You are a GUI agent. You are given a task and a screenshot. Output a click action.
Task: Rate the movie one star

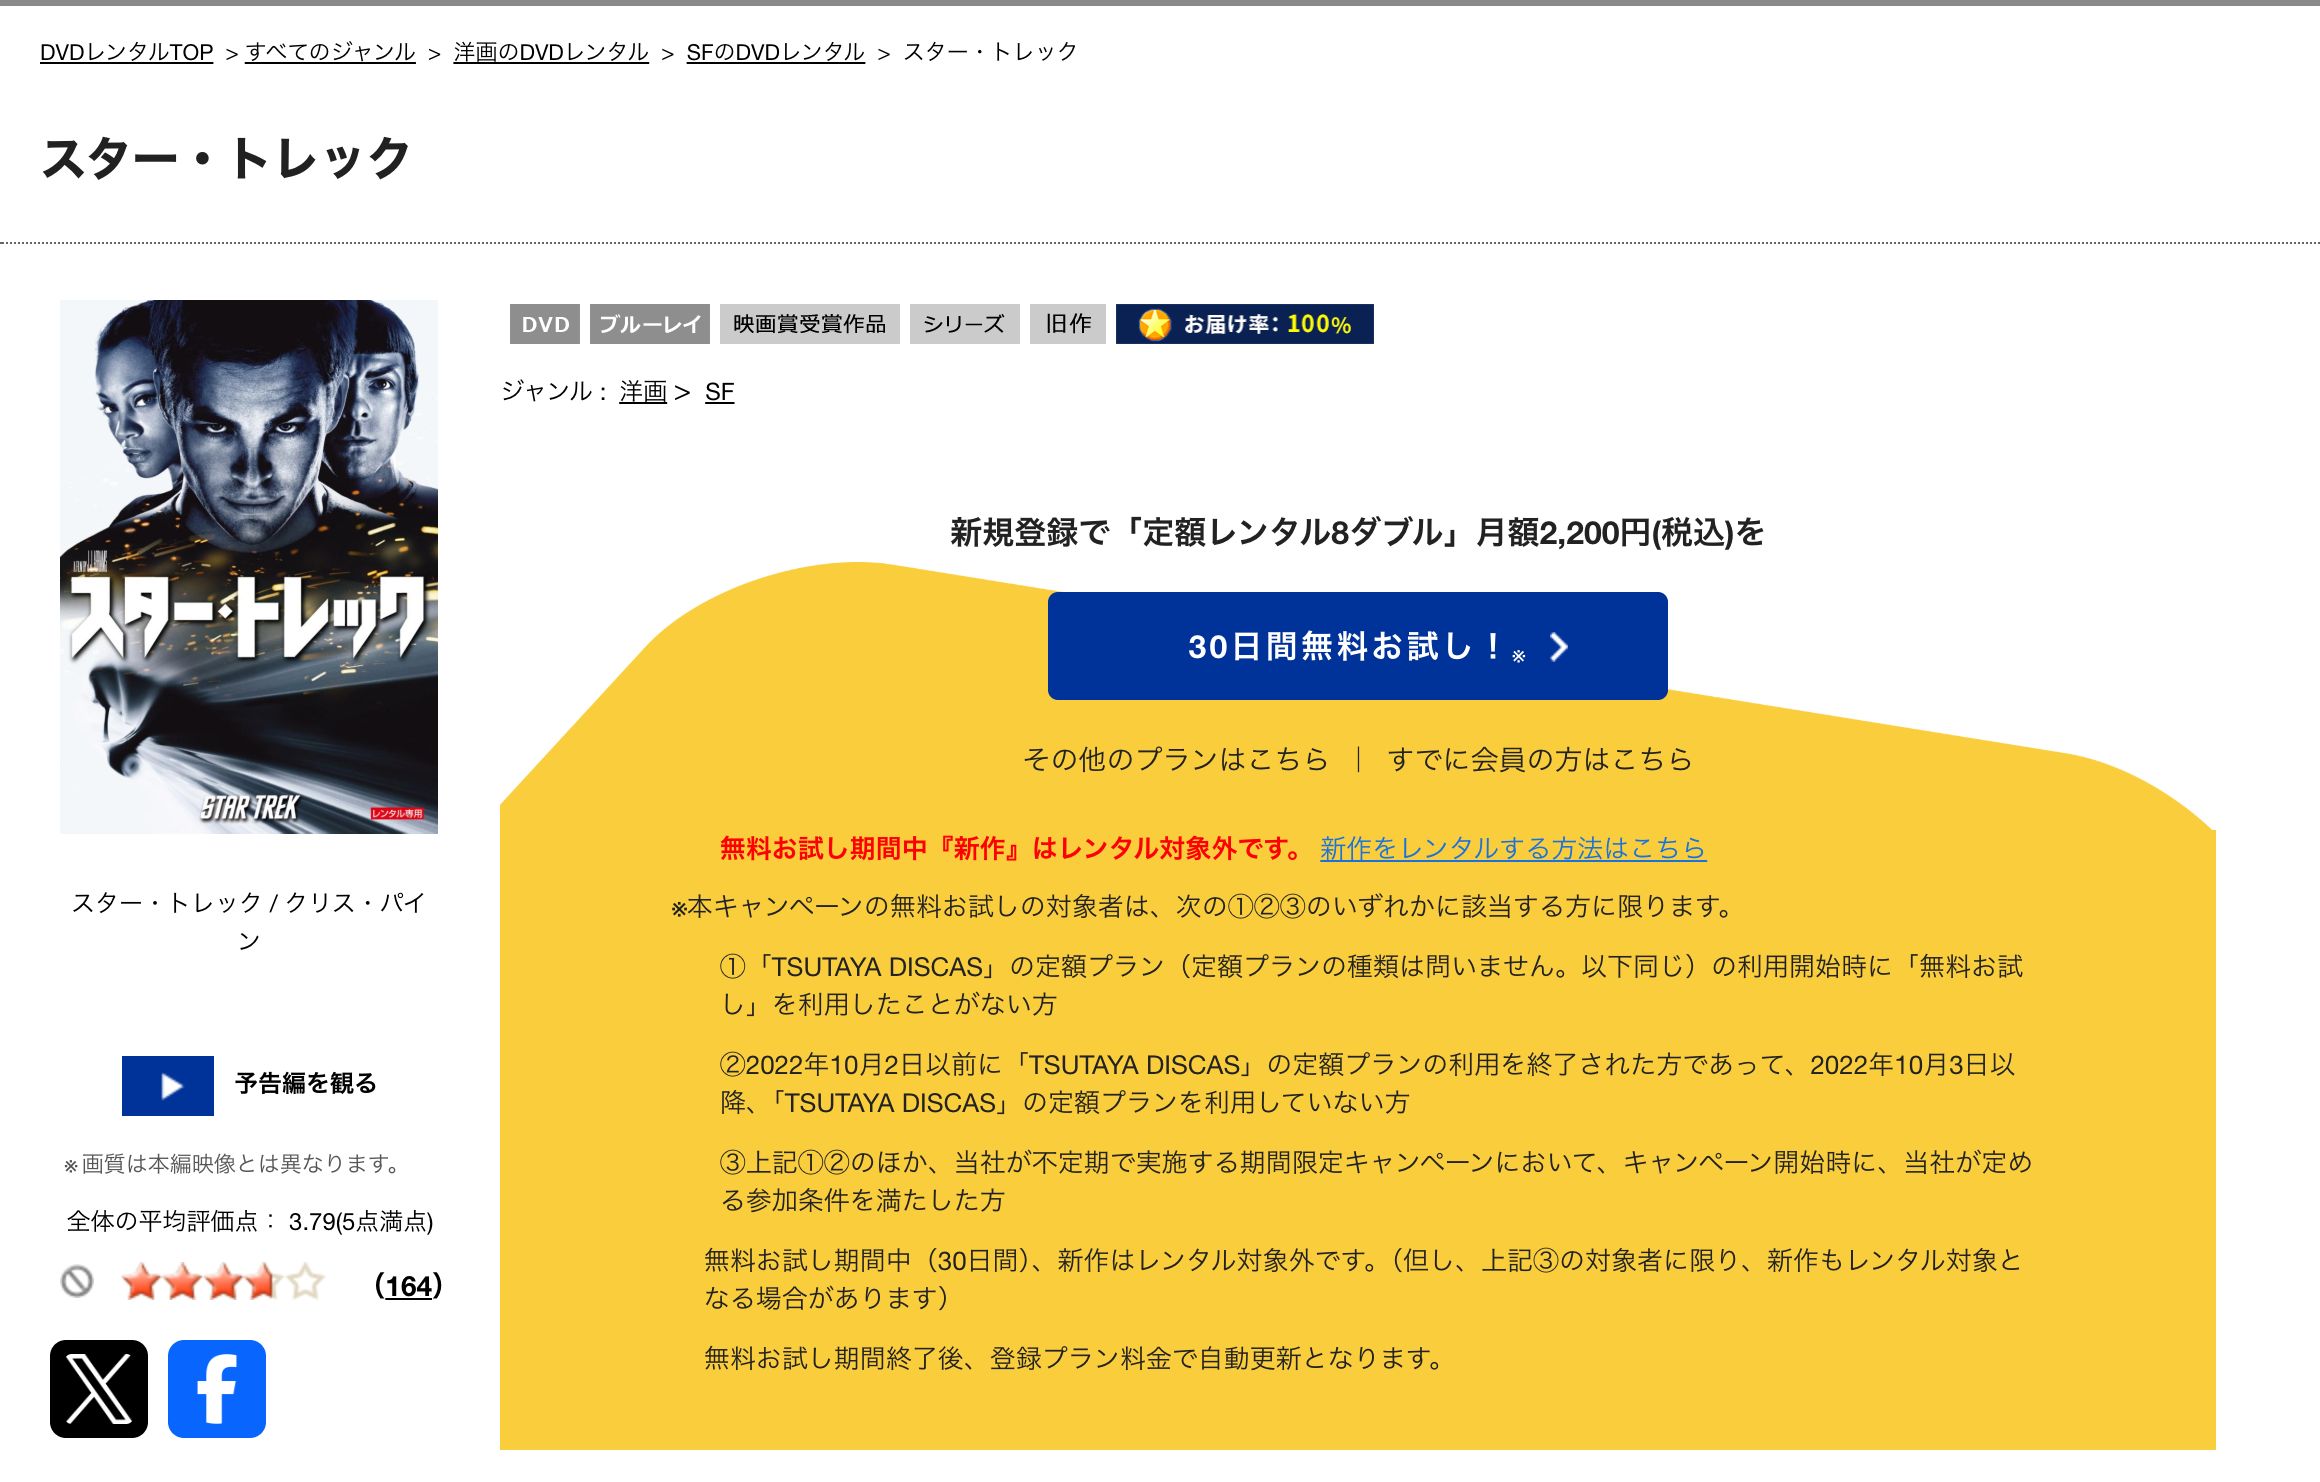point(140,1282)
